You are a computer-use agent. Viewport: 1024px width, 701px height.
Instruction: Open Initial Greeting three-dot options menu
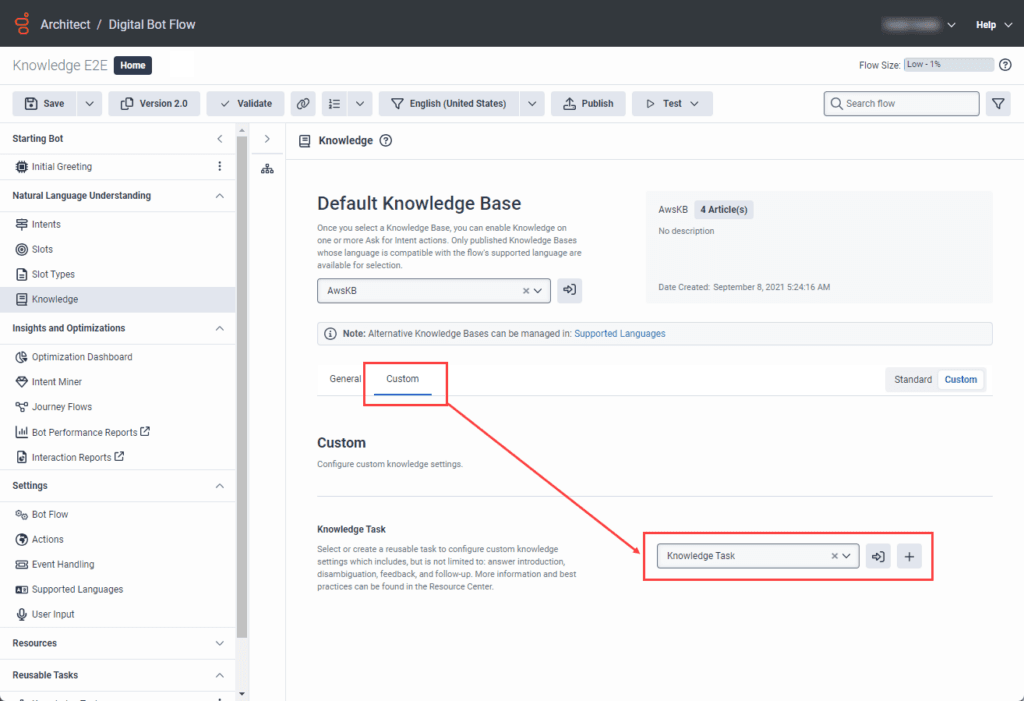pyautogui.click(x=220, y=167)
